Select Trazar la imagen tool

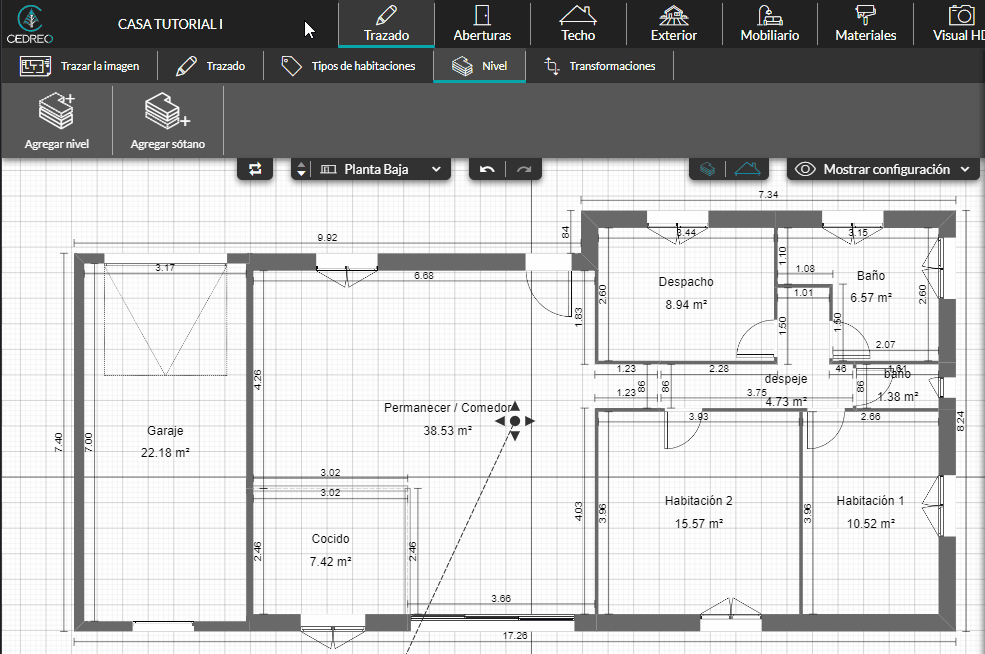[x=79, y=66]
